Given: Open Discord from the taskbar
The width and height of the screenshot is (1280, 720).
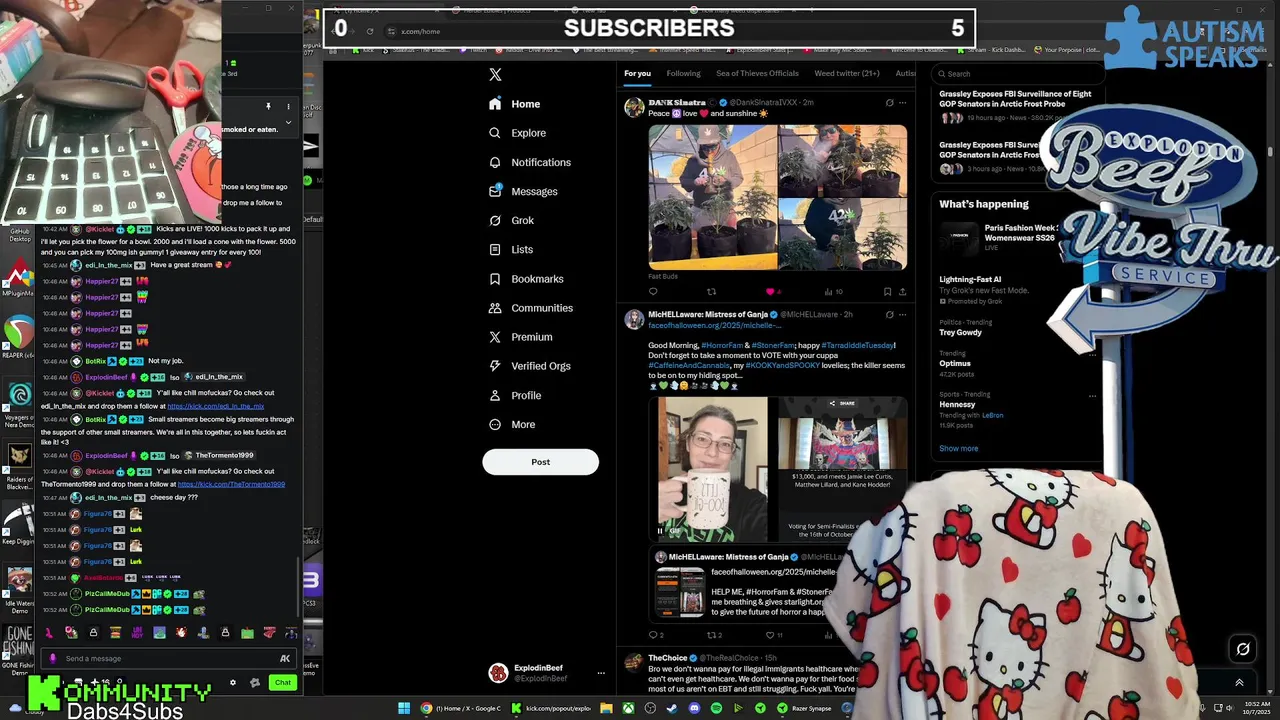Looking at the screenshot, I should click(694, 708).
